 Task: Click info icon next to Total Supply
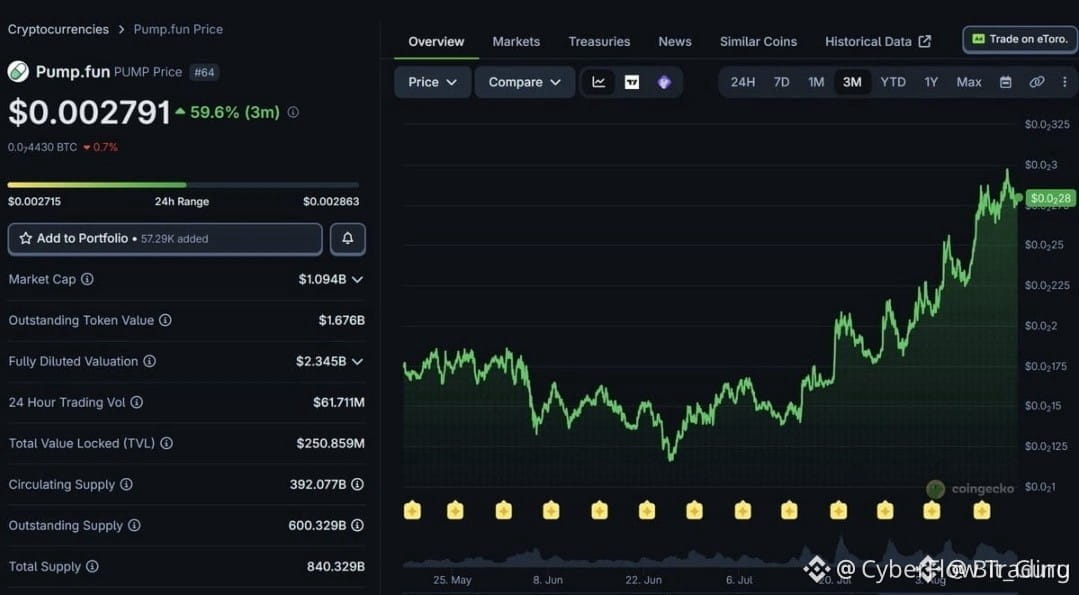click(x=92, y=567)
